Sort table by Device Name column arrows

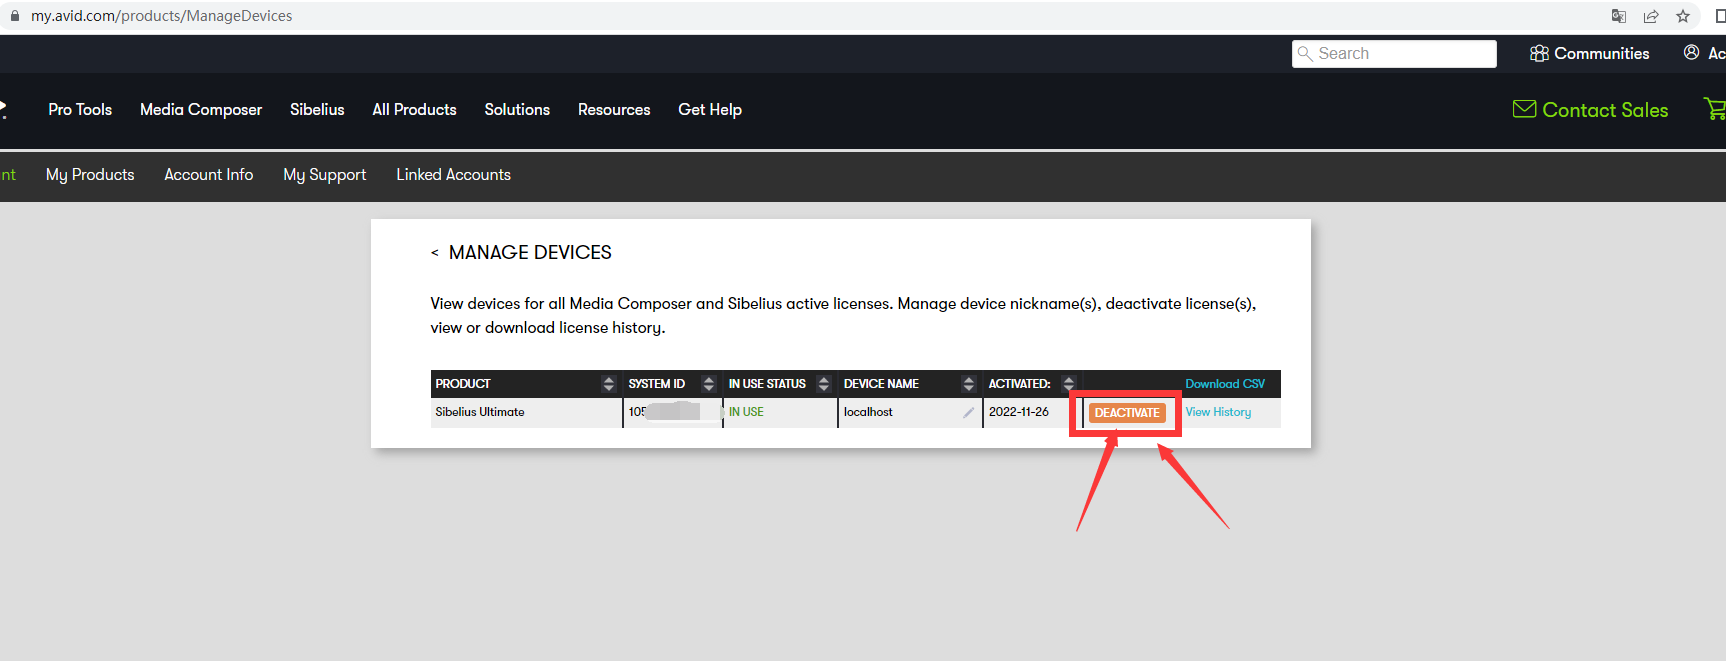(968, 384)
